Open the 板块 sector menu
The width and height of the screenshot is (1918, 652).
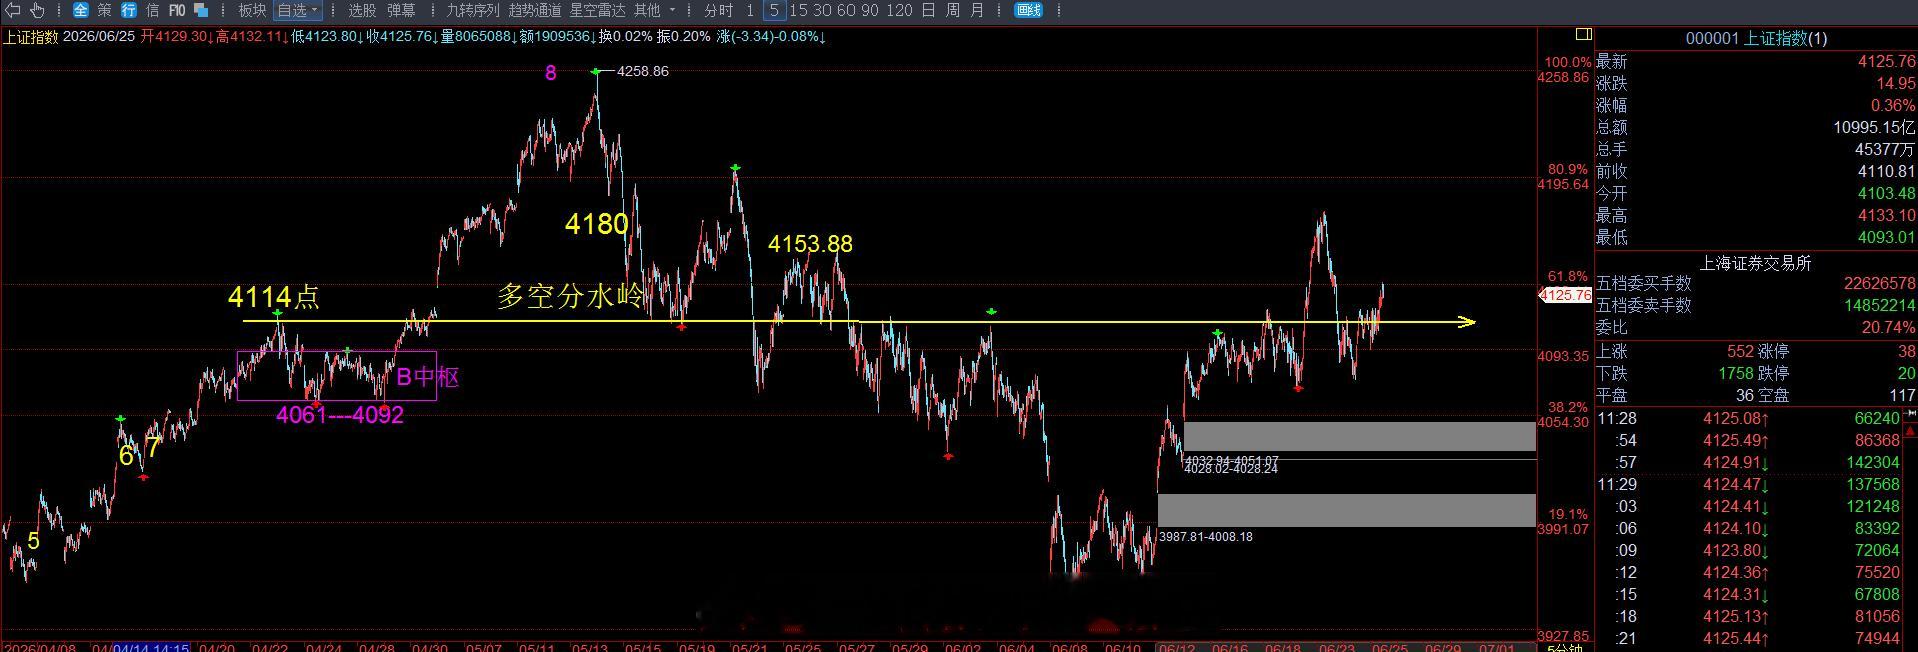(x=252, y=10)
